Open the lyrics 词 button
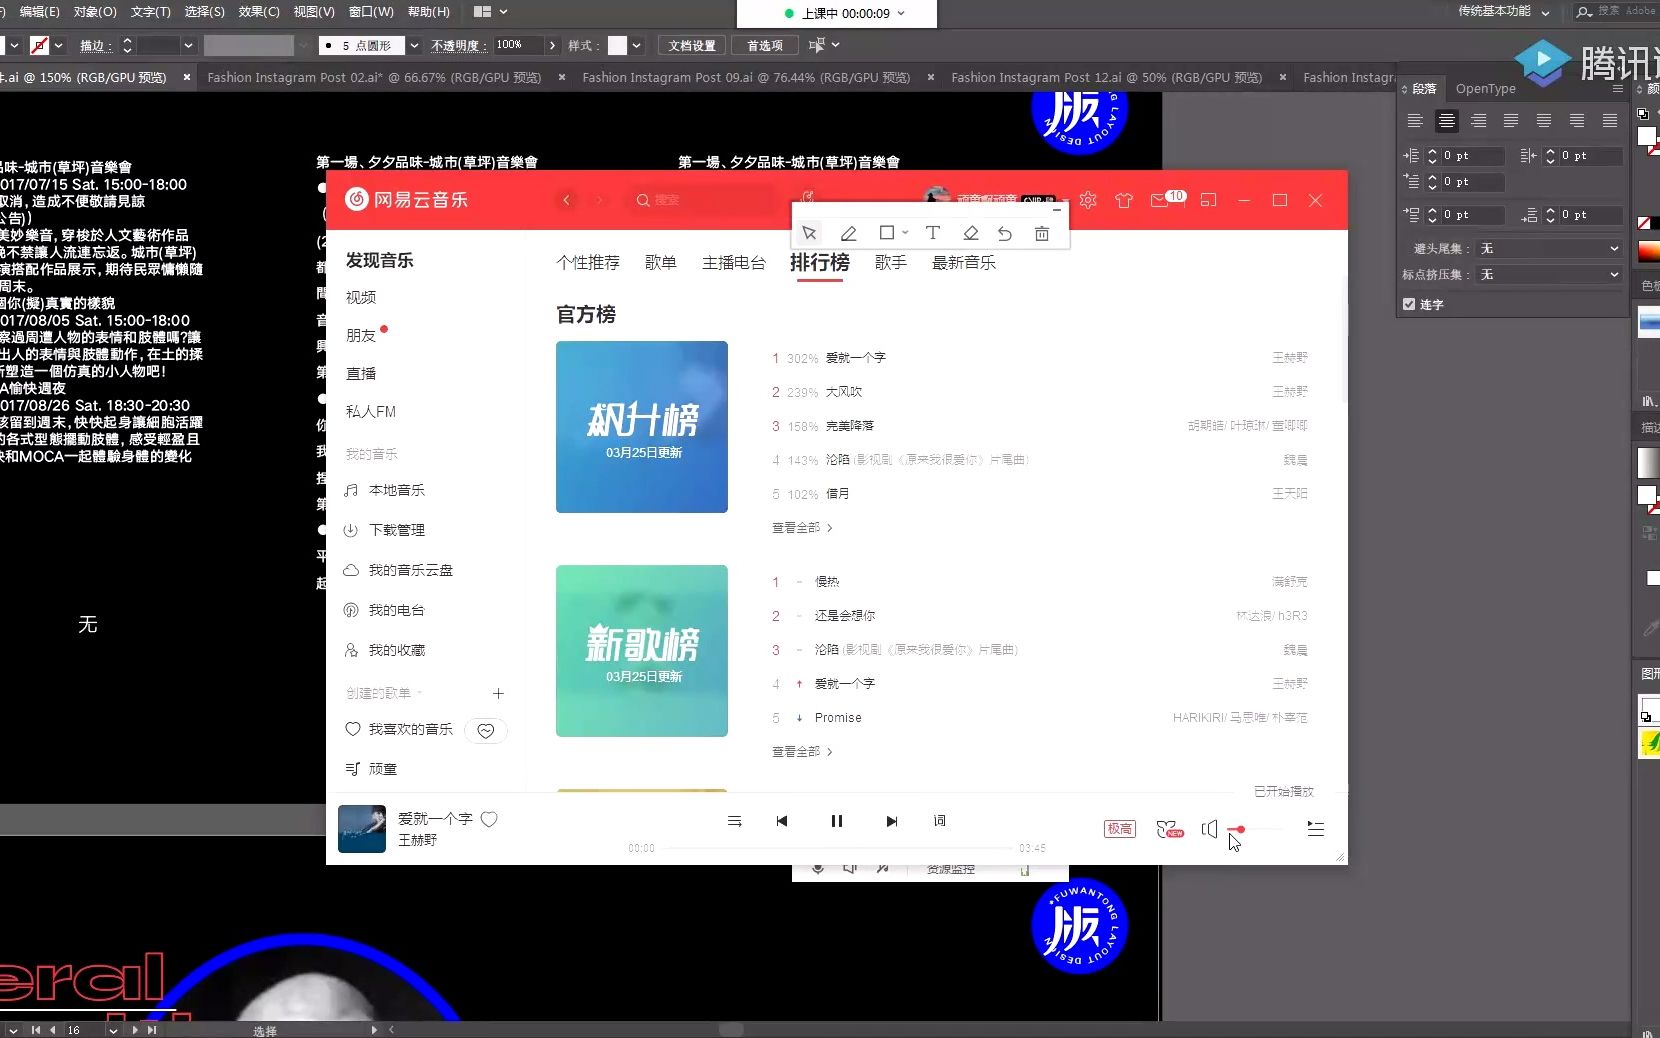The image size is (1660, 1038). [939, 821]
